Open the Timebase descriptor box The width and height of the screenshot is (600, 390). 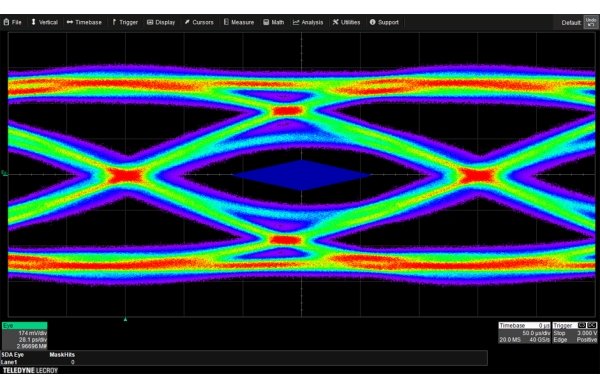tap(524, 333)
